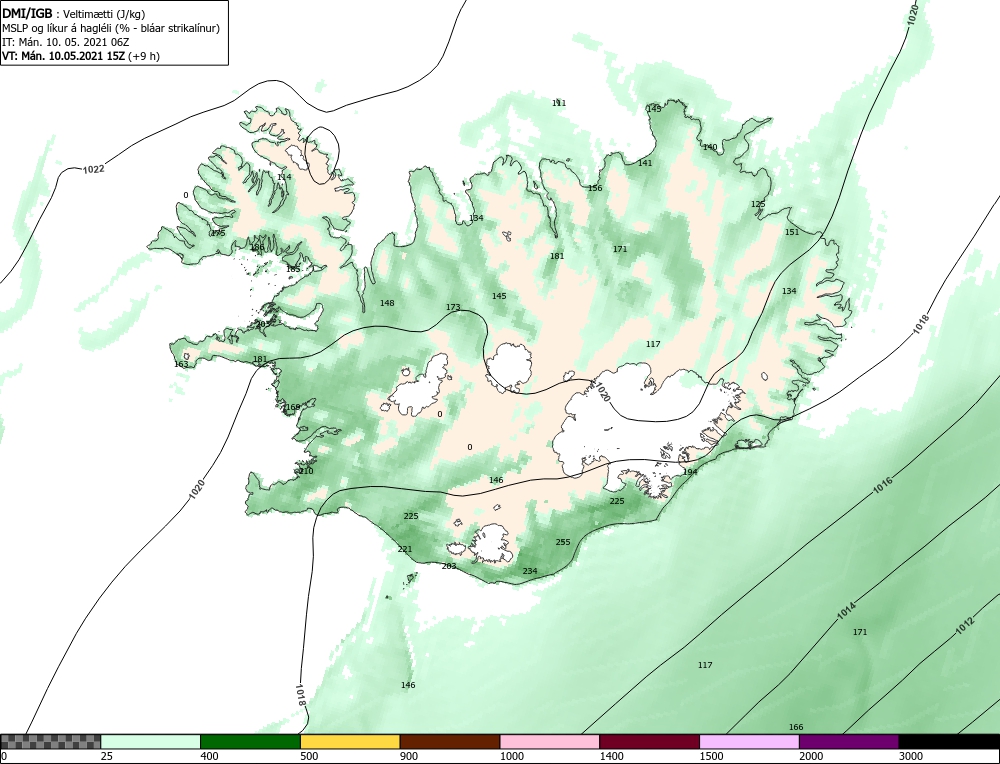Click the map value '145'

click(499, 296)
